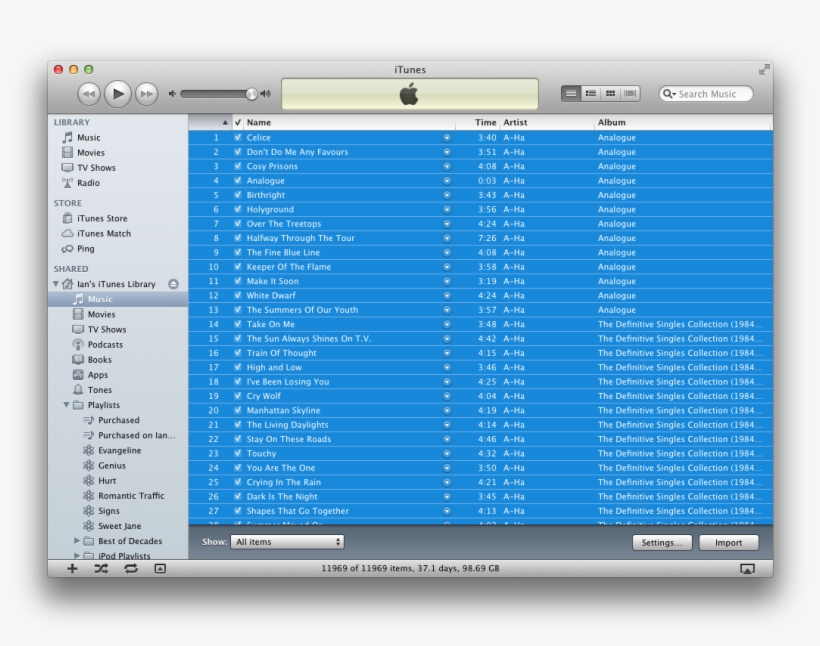This screenshot has width=820, height=646.
Task: Click the Import button
Action: [x=729, y=541]
